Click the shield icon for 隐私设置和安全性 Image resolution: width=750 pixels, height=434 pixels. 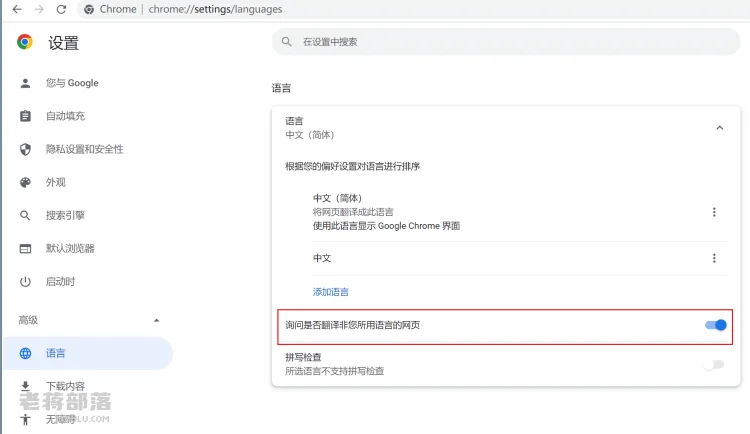[x=25, y=149]
